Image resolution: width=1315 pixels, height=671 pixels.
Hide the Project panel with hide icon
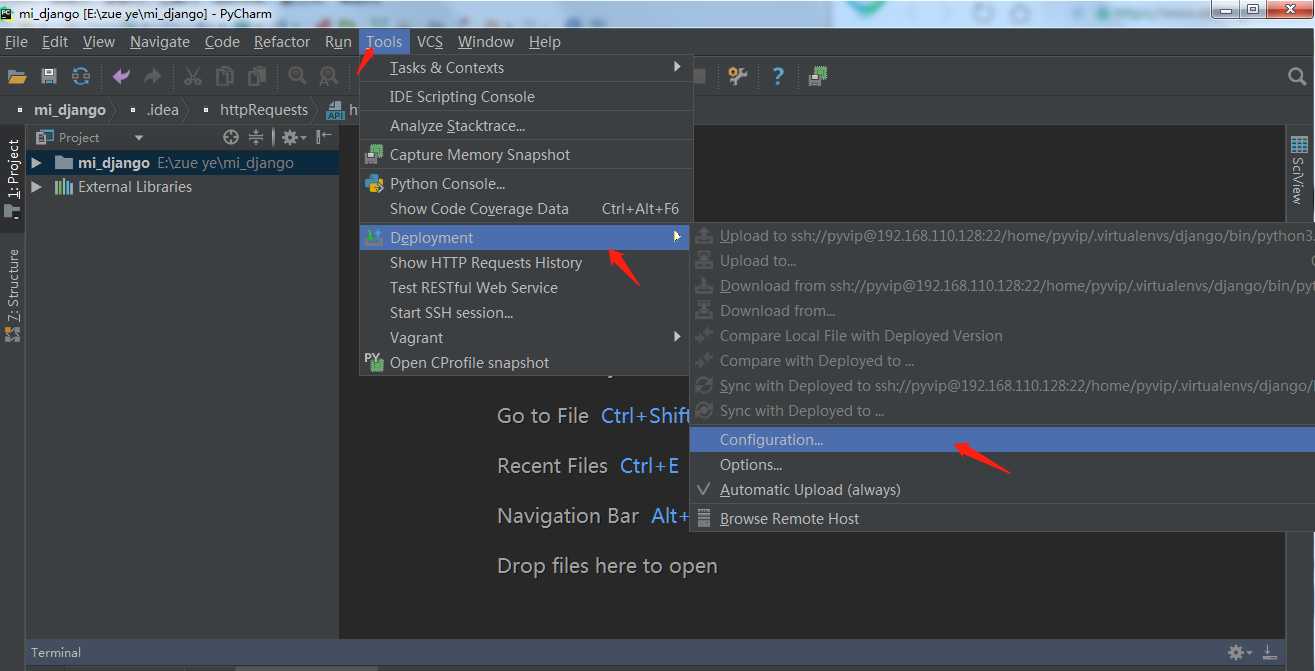tap(324, 137)
